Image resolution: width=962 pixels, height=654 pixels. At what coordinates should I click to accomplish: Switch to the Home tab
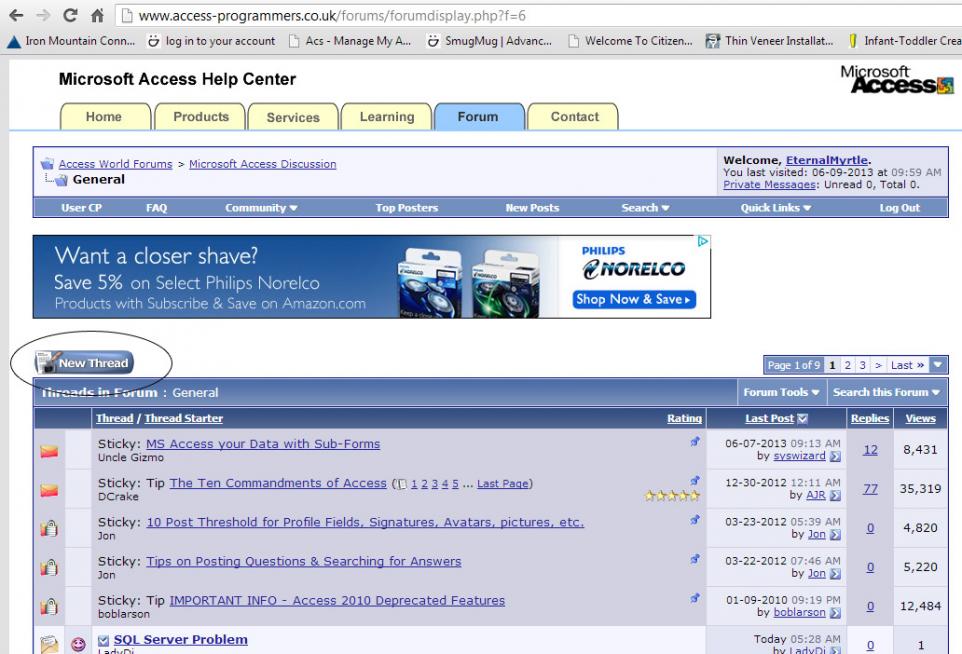pos(104,117)
